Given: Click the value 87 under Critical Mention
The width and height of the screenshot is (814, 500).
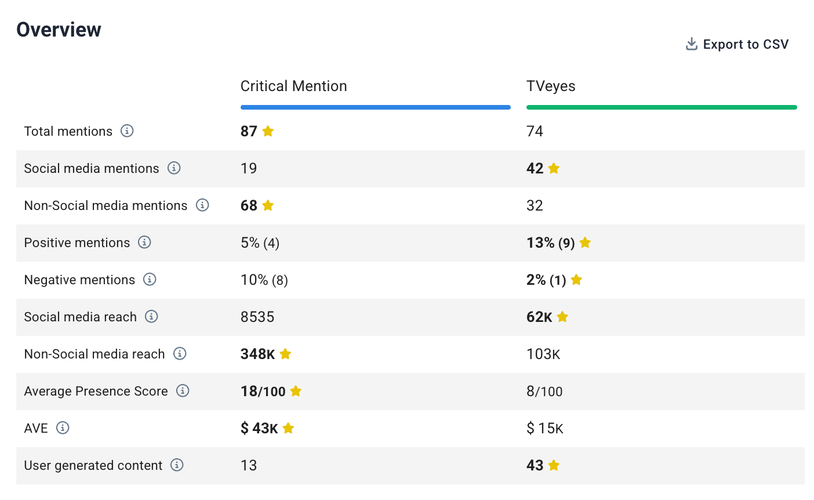Looking at the screenshot, I should click(x=249, y=131).
